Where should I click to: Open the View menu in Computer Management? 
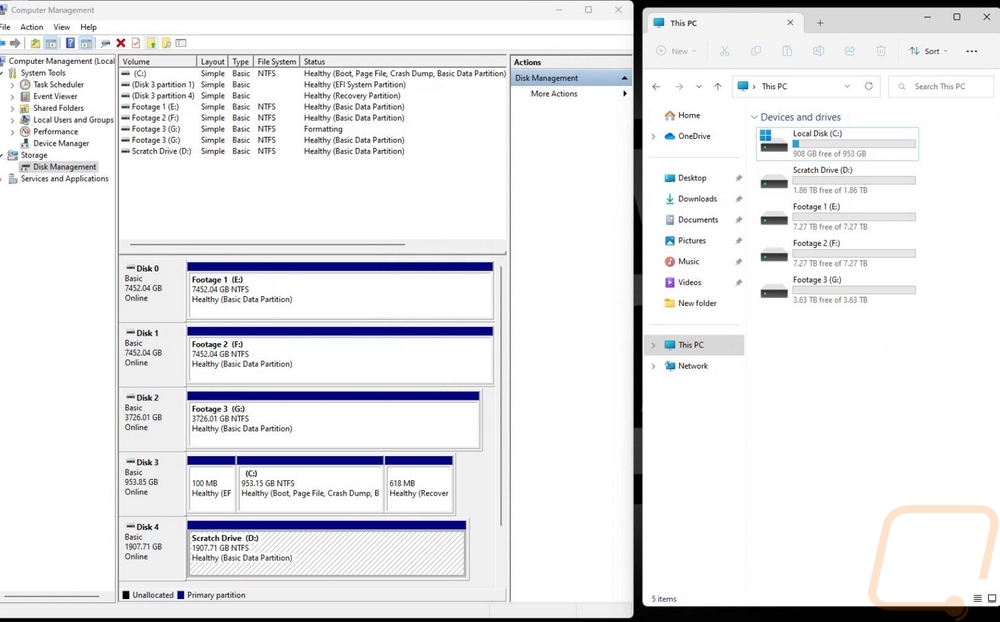pos(62,27)
